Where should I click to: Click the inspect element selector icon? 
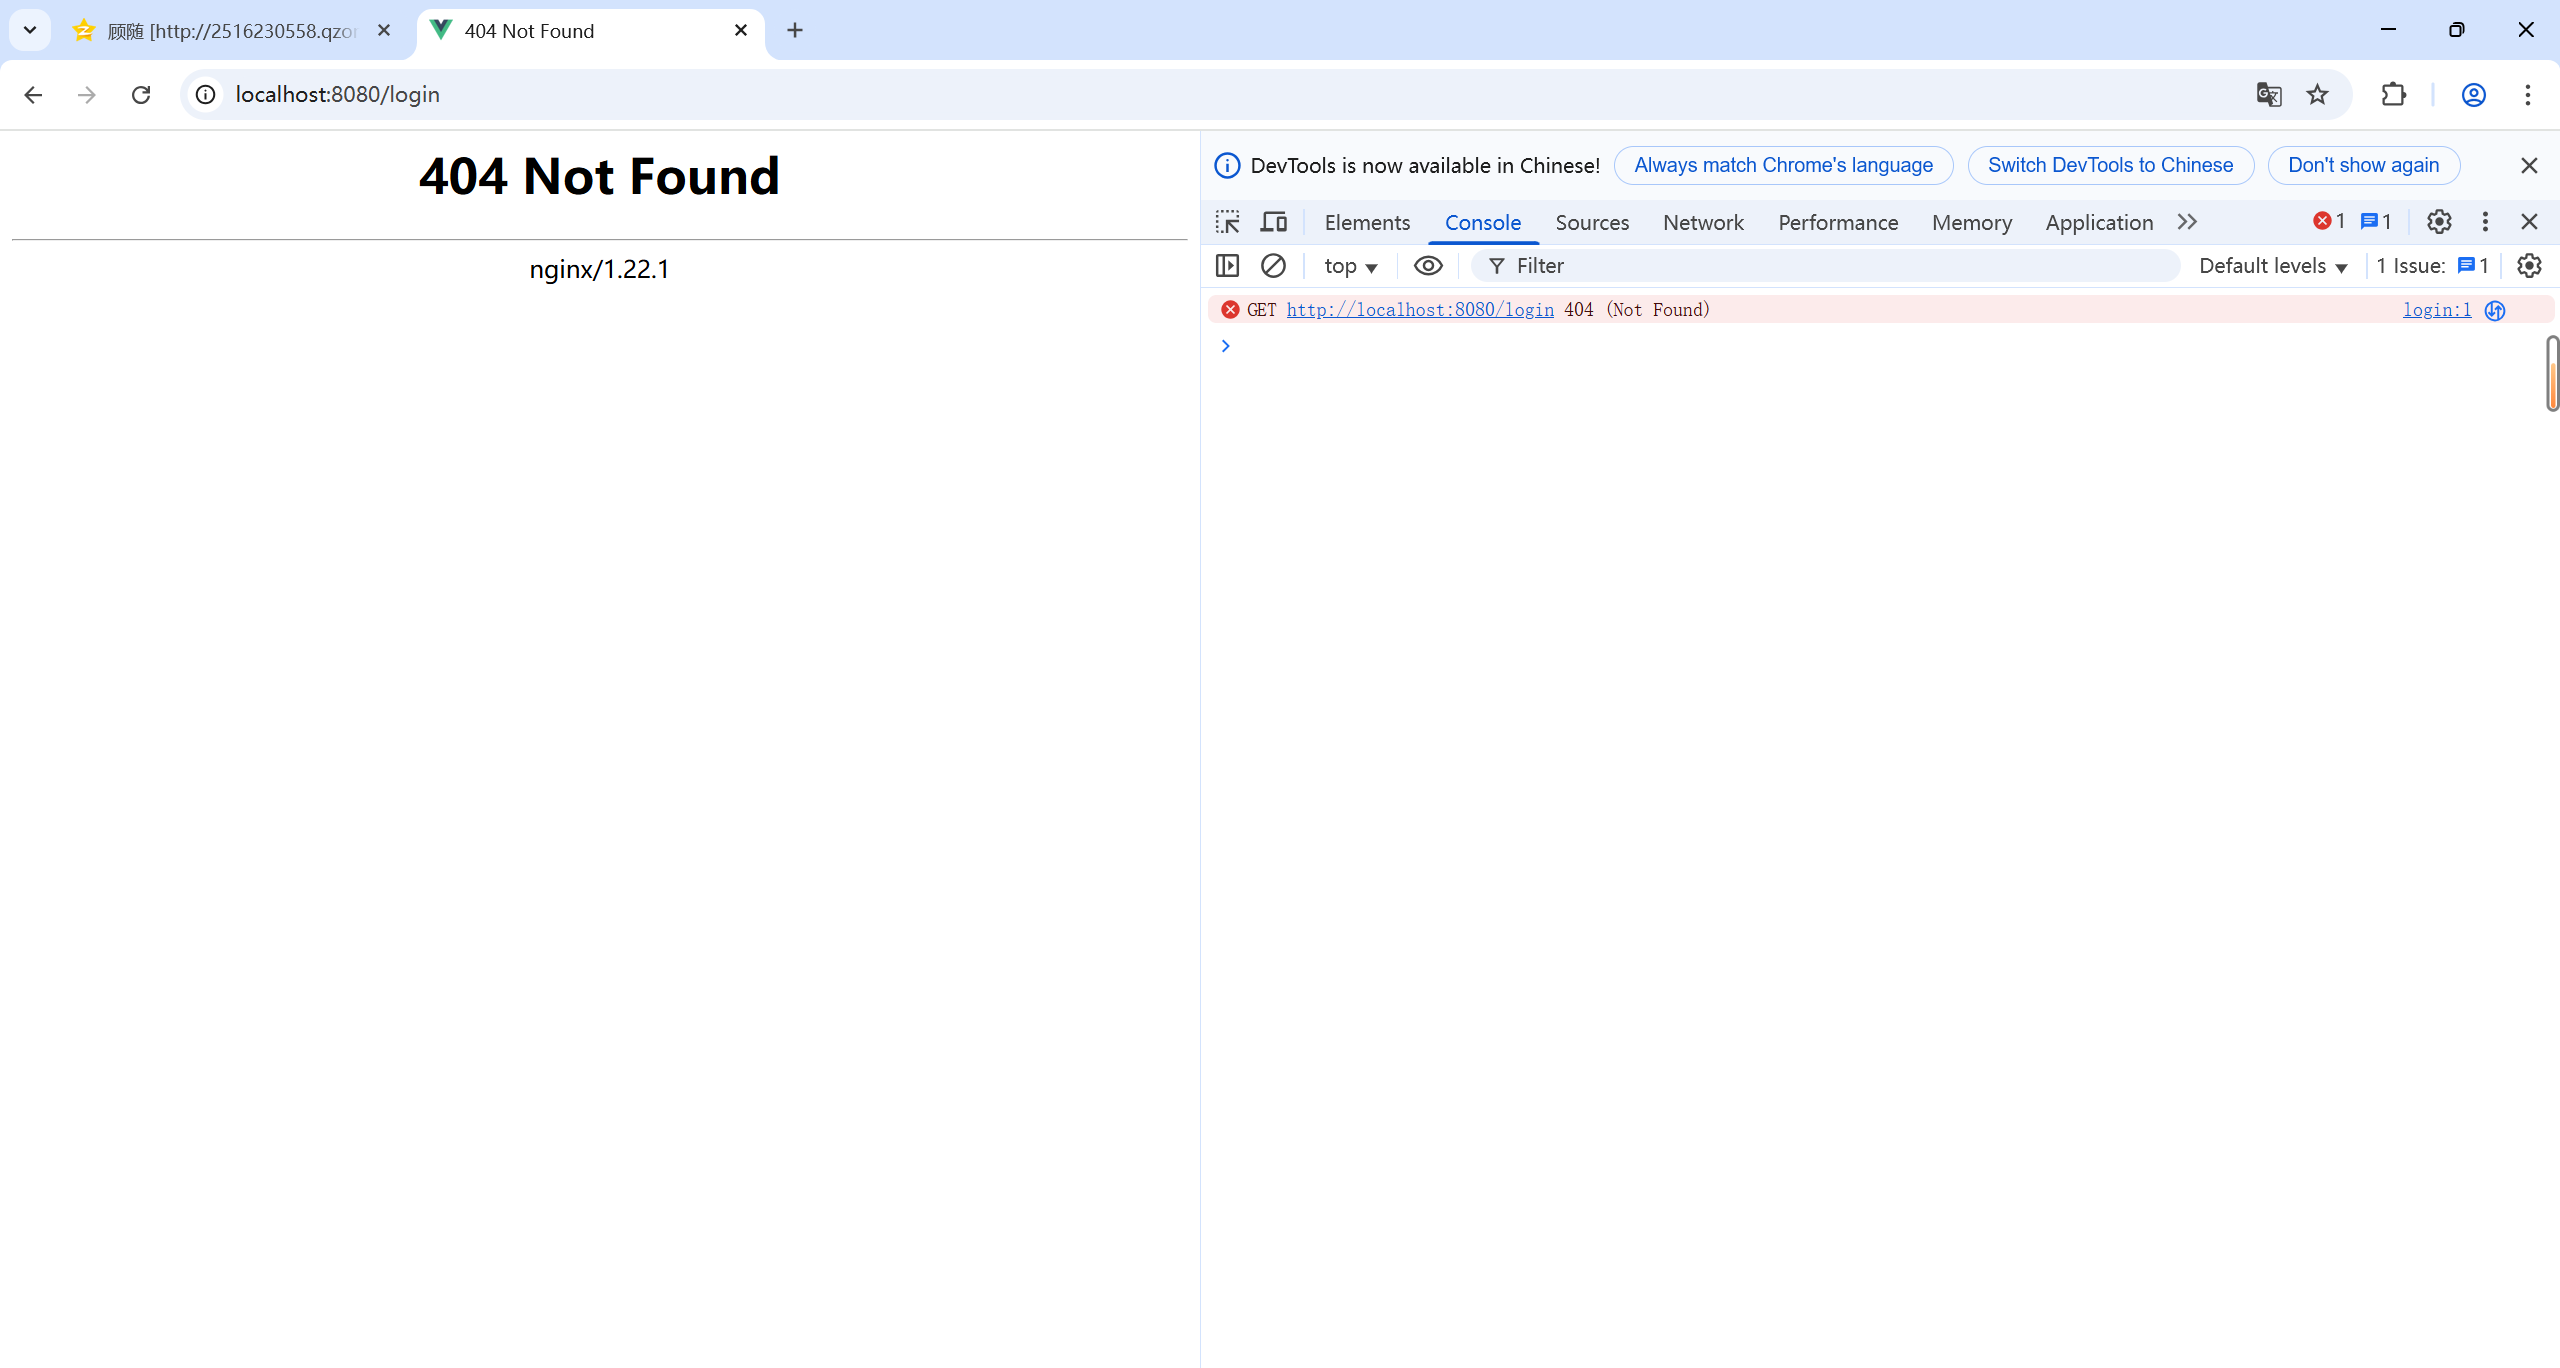(x=1227, y=222)
